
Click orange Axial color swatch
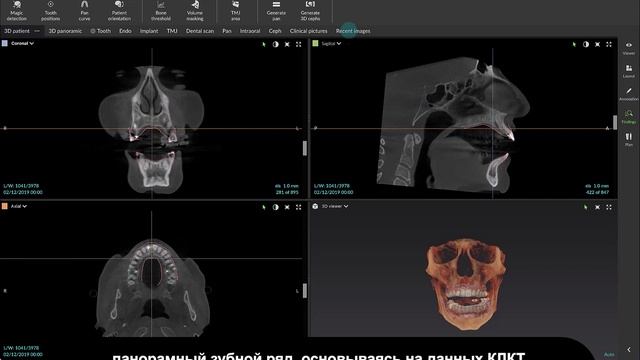[x=4, y=206]
